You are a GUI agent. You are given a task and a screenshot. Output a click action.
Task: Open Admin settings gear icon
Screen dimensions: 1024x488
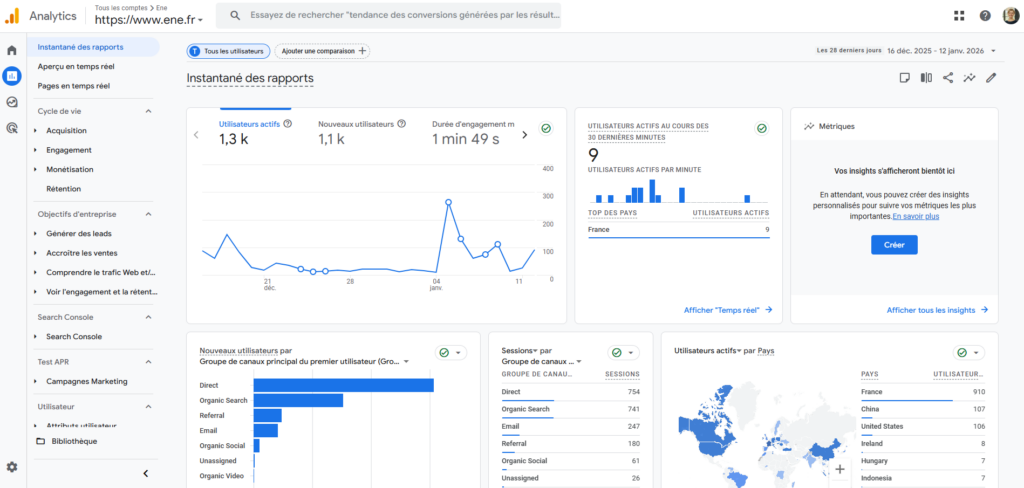12,467
